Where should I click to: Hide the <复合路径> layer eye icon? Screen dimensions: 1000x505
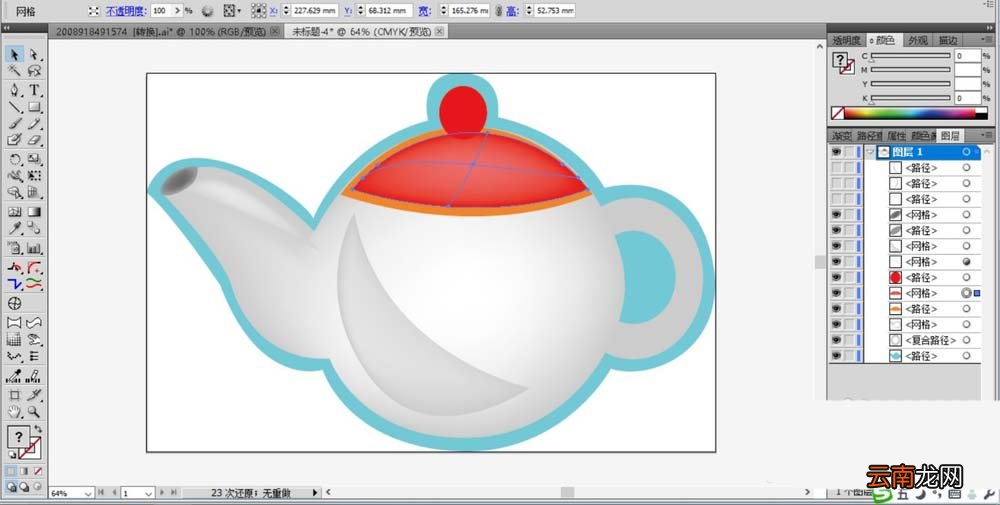(836, 340)
